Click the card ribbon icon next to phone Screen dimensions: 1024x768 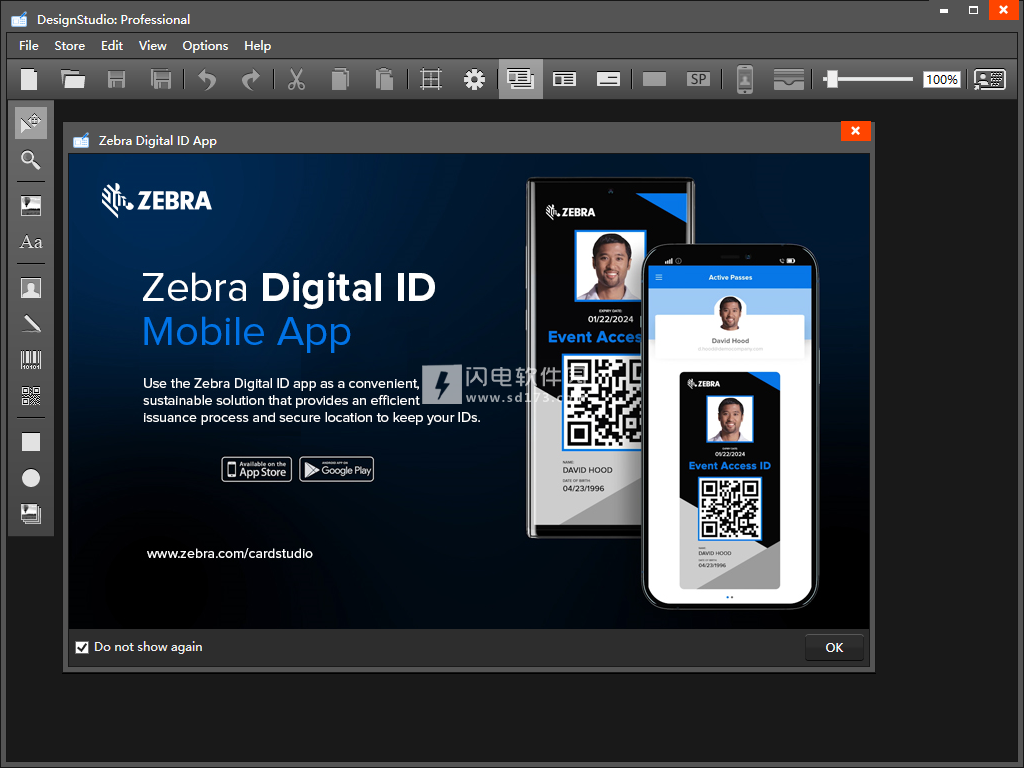coord(788,80)
